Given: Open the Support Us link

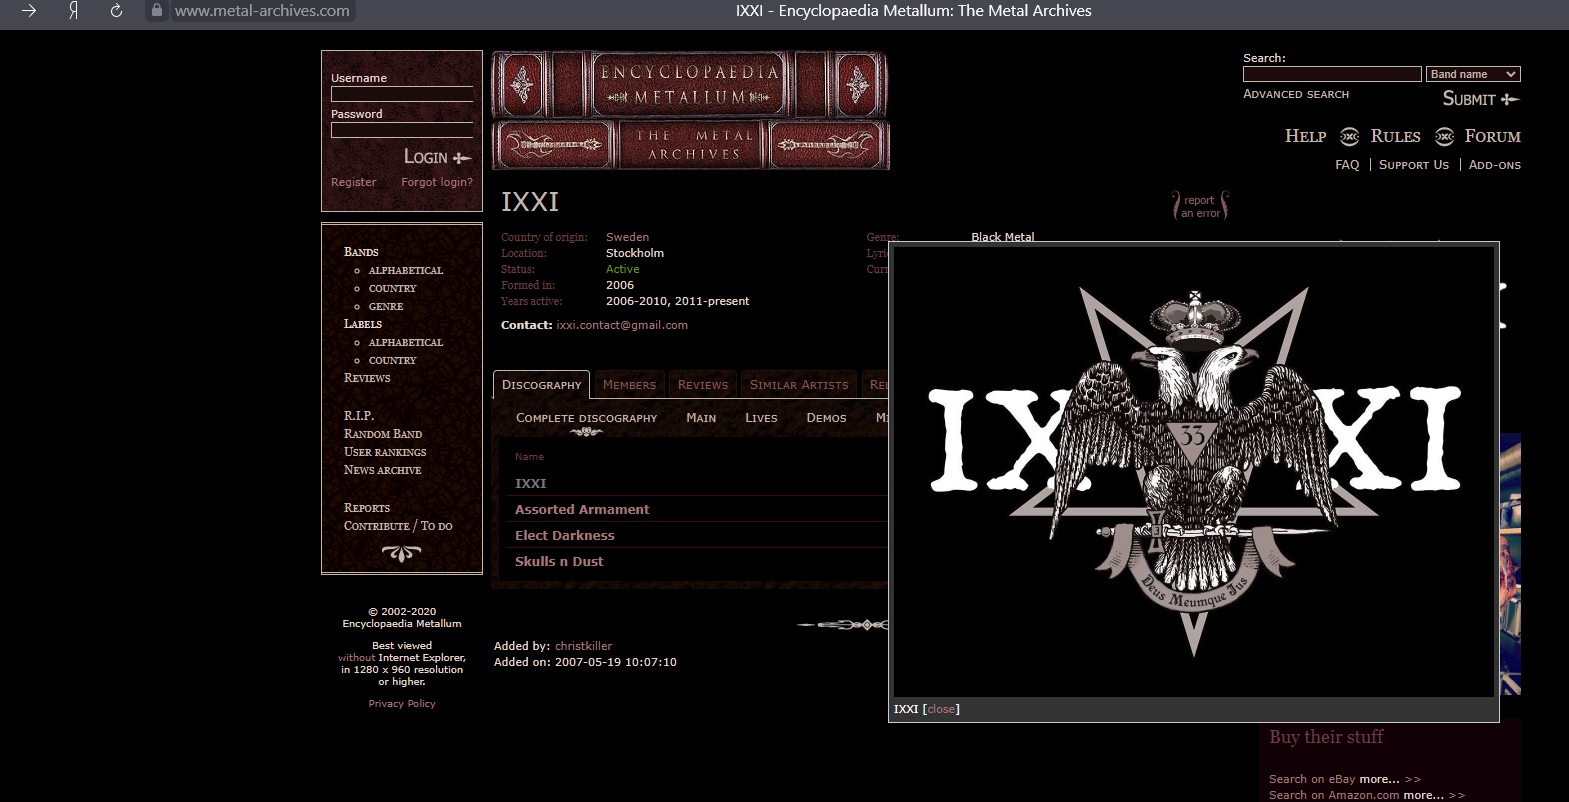Looking at the screenshot, I should click(1414, 165).
